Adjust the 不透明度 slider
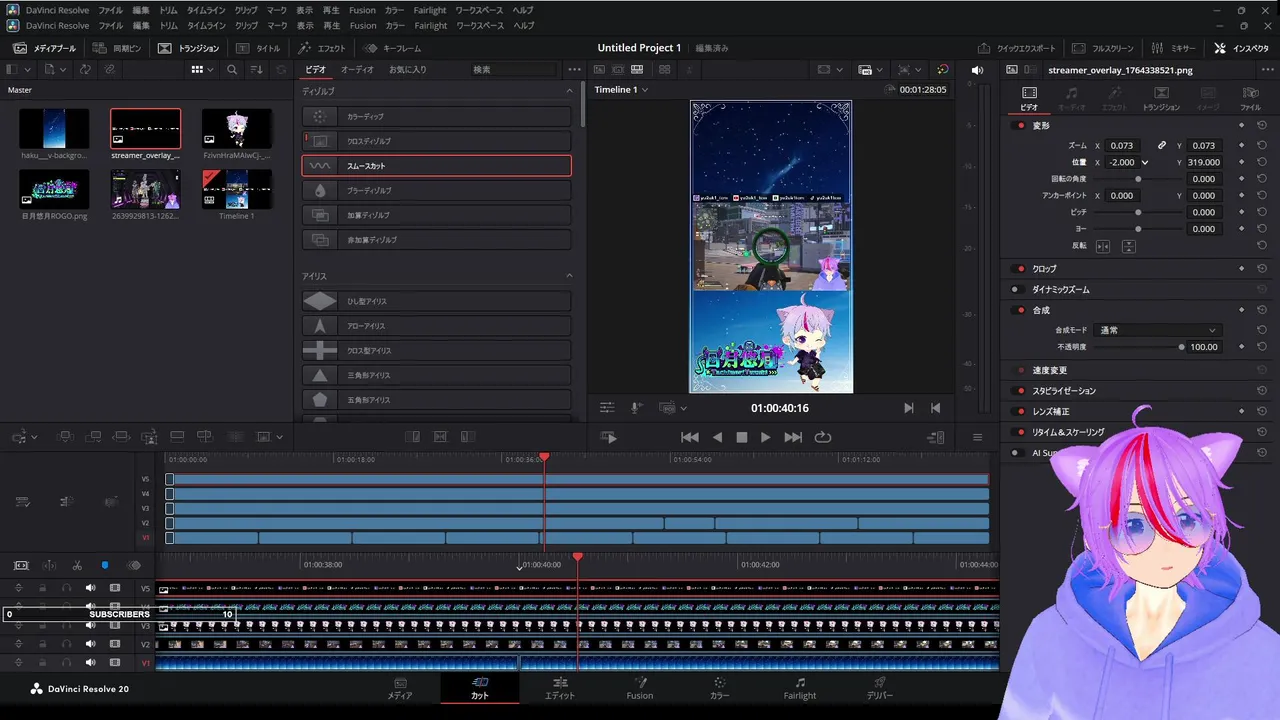1280x720 pixels. (1181, 347)
